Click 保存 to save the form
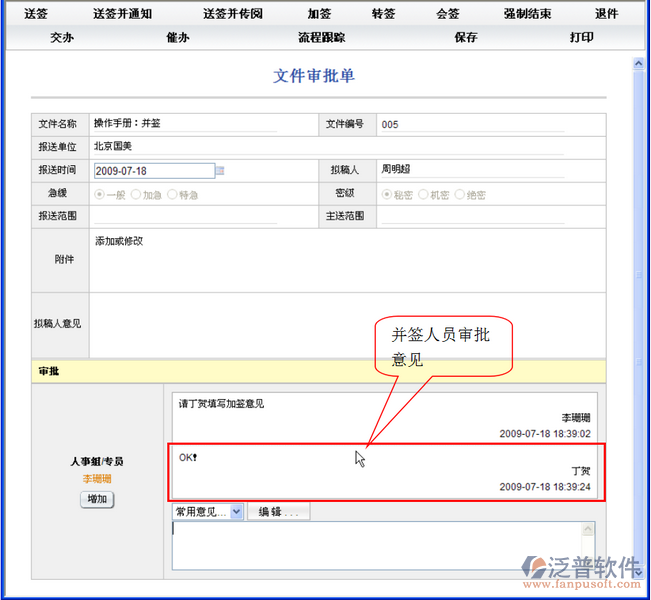Screen dimensions: 651x600 tap(465, 37)
